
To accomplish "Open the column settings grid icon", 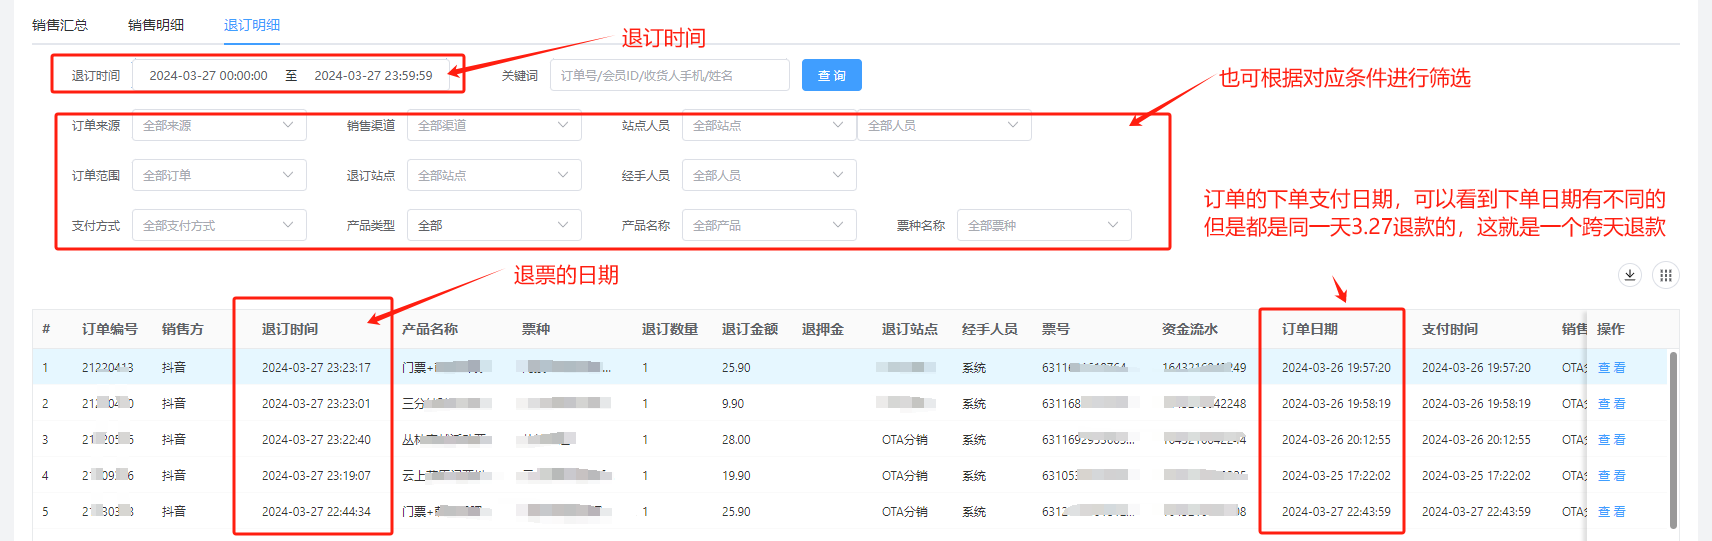I will click(x=1665, y=275).
